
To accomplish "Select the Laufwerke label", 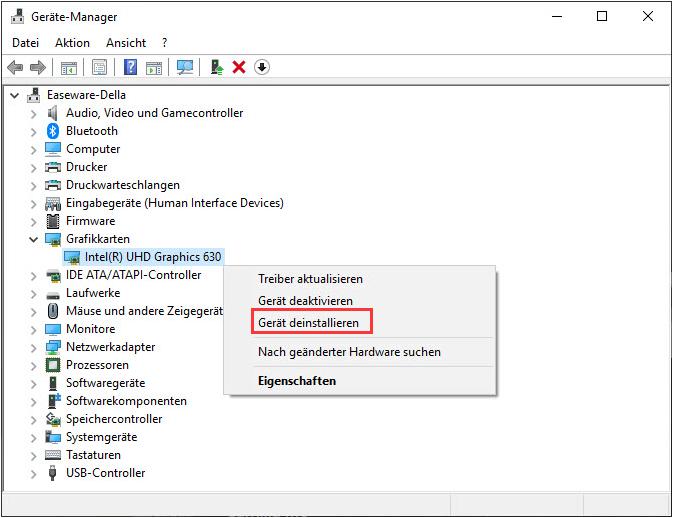I will pyautogui.click(x=93, y=293).
